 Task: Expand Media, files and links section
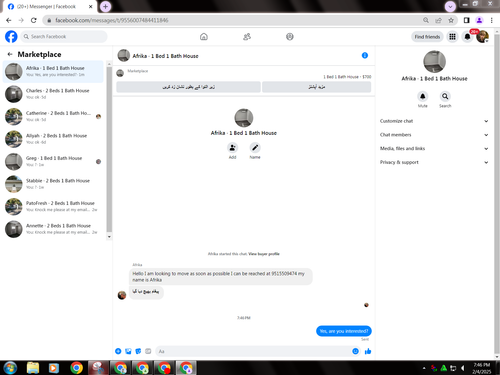click(x=434, y=148)
